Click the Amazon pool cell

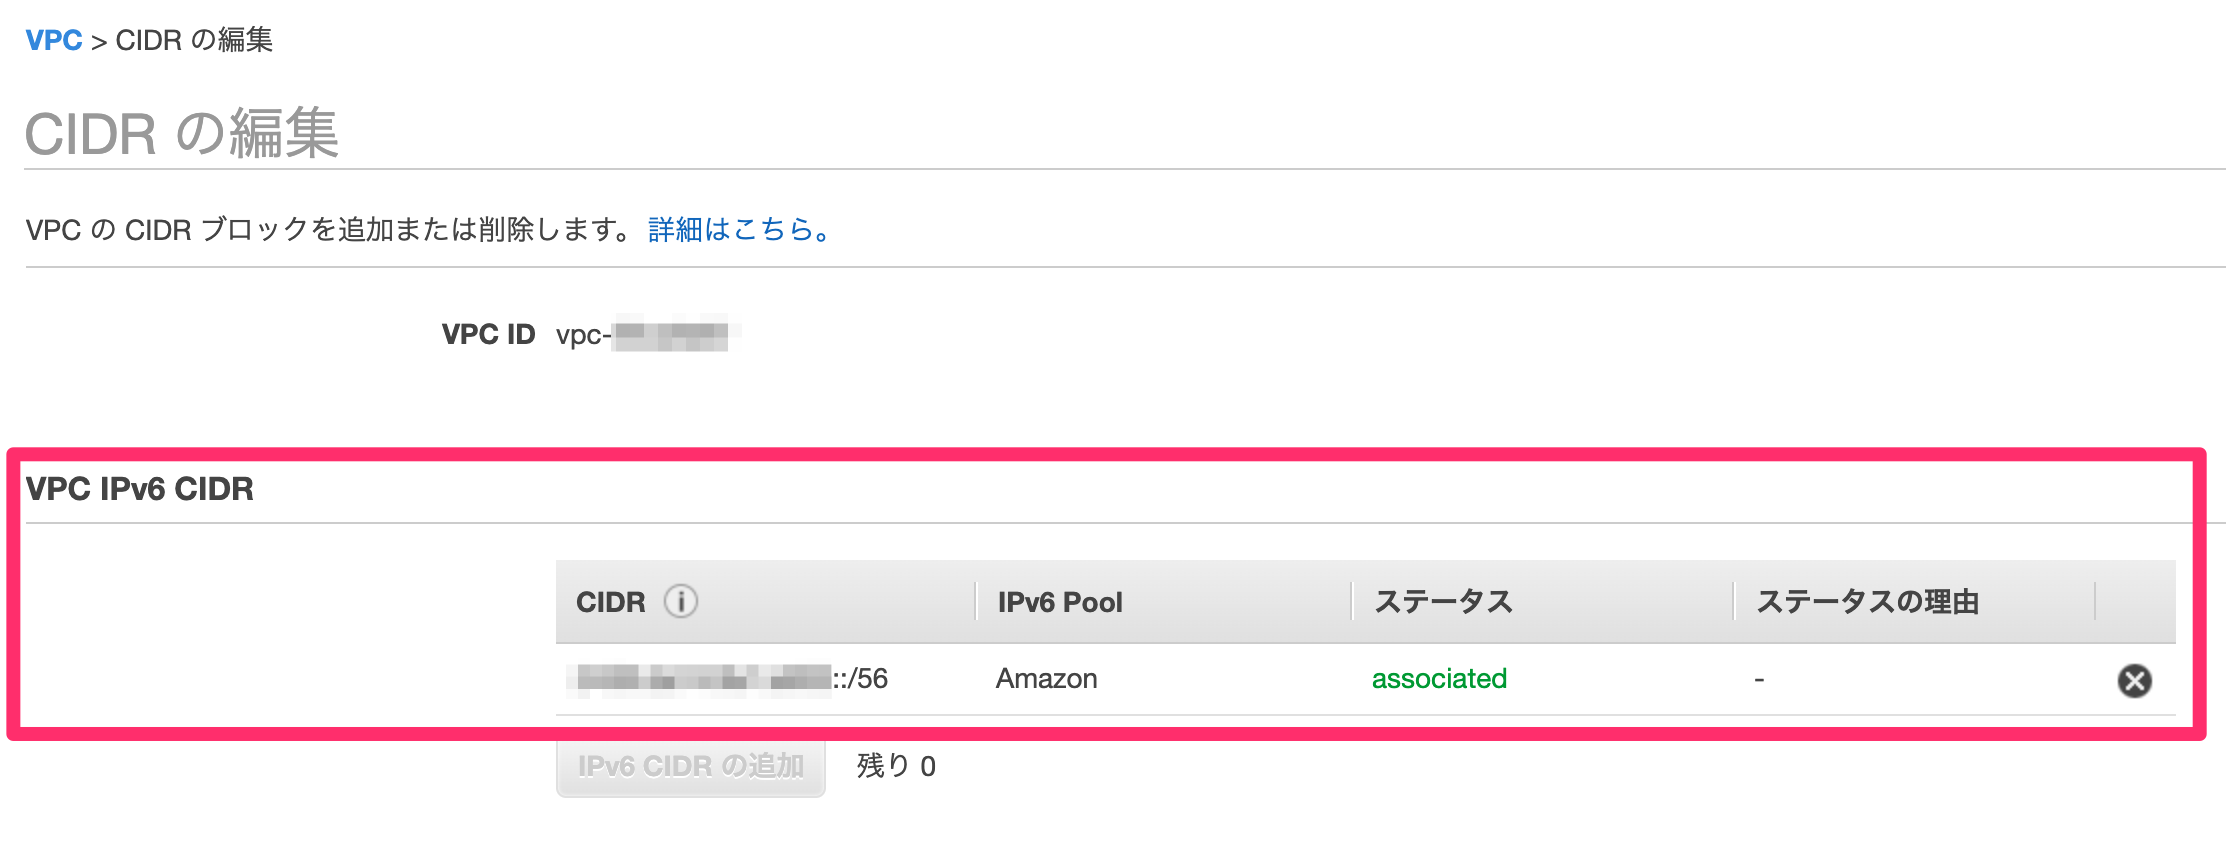[x=1046, y=679]
